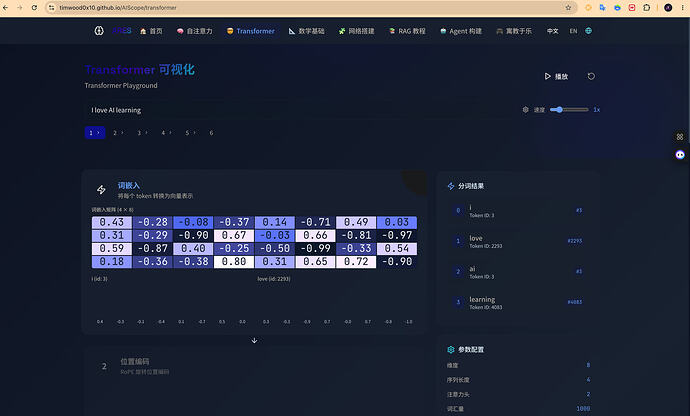Bookmark this page with the star icon
Image resolution: width=690 pixels, height=416 pixels.
click(568, 7)
